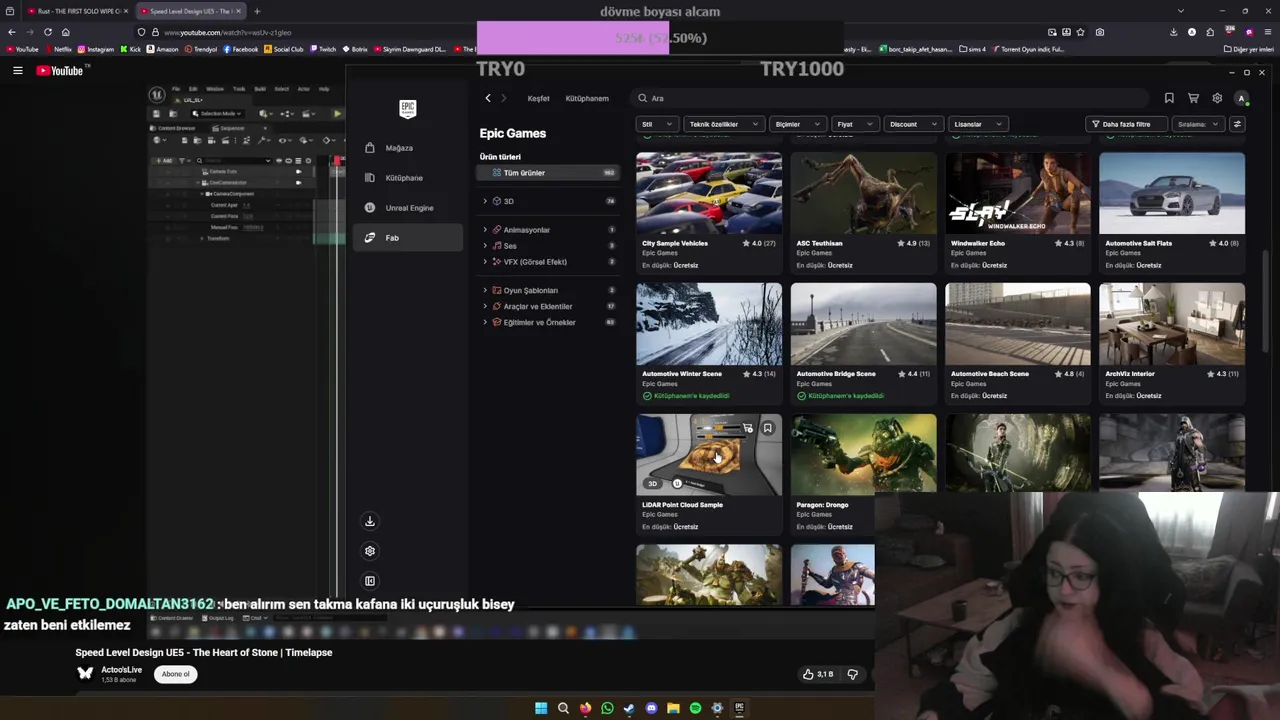Open the Discount filter dropdown

point(913,124)
